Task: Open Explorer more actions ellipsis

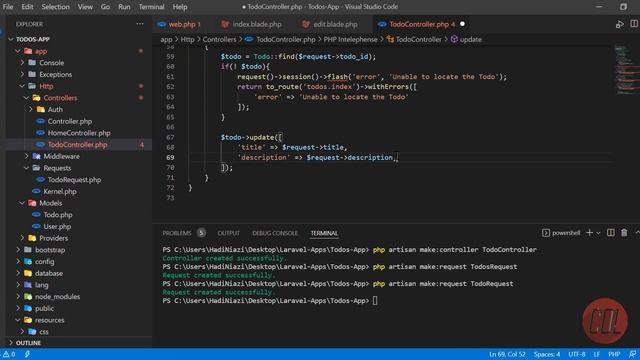Action: [x=140, y=24]
